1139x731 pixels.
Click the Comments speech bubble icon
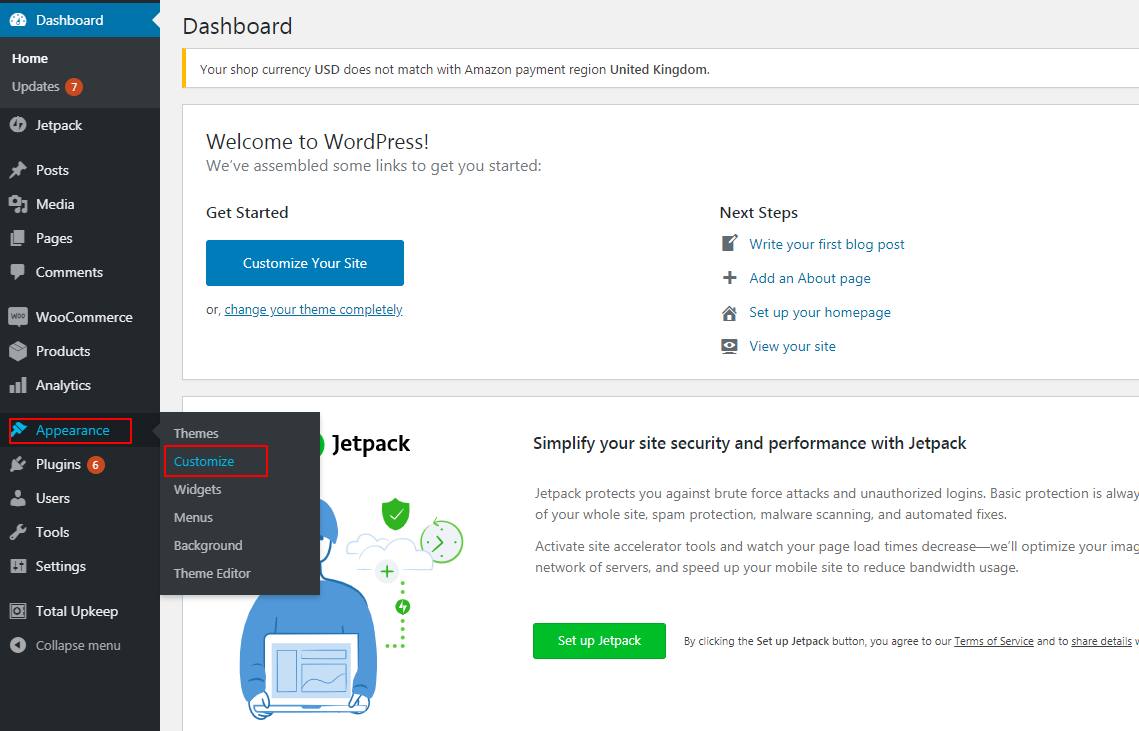(x=18, y=272)
